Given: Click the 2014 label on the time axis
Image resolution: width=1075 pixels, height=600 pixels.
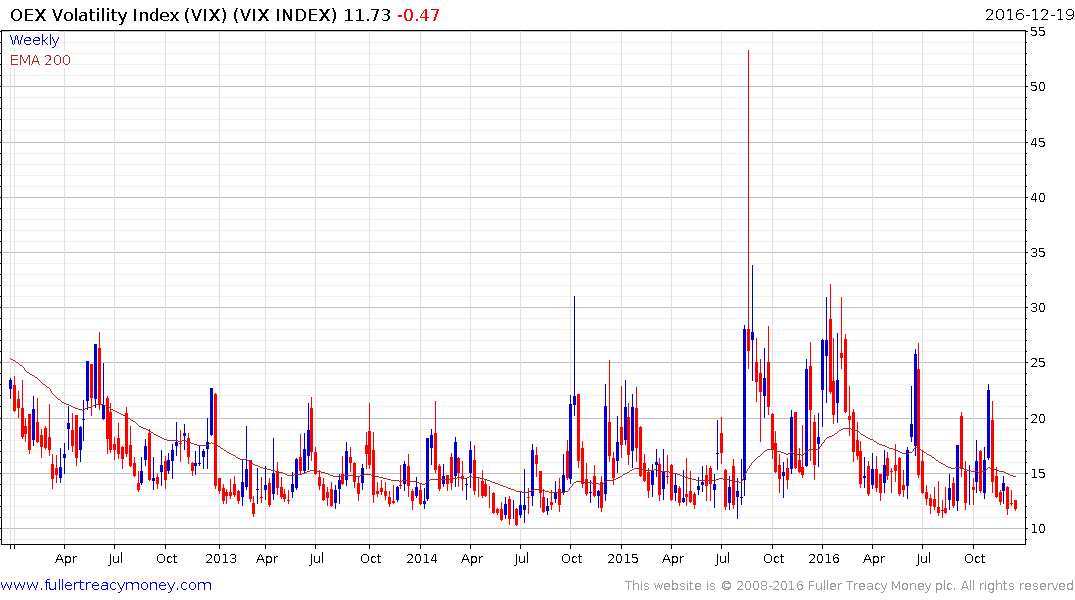Looking at the screenshot, I should 422,558.
